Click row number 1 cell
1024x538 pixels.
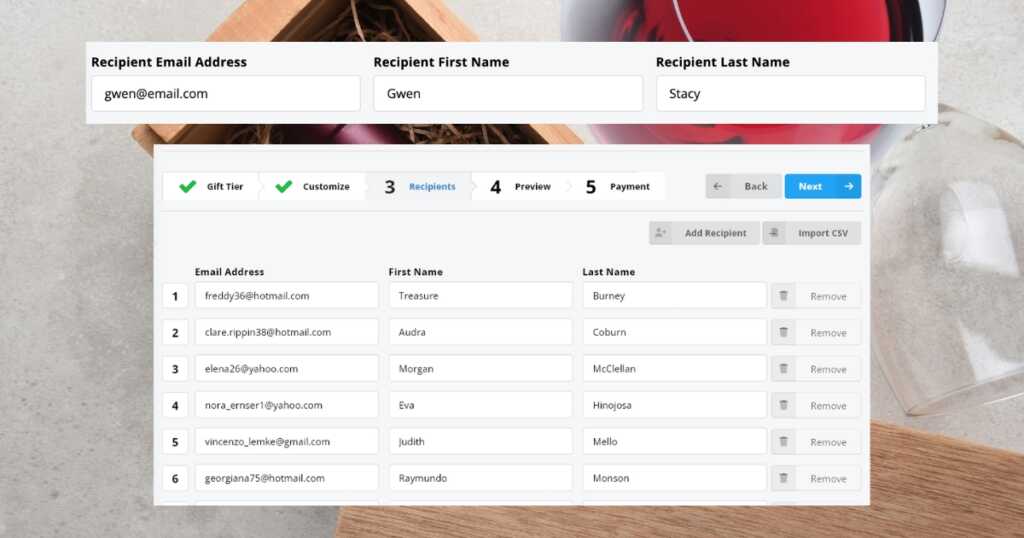[x=175, y=296]
